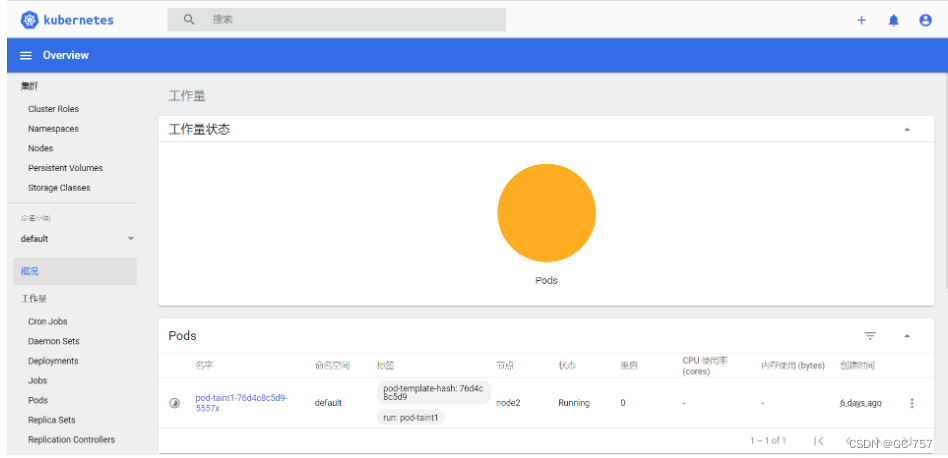The height and width of the screenshot is (458, 948).
Task: Open Cron Jobs in sidebar
Action: 48,321
